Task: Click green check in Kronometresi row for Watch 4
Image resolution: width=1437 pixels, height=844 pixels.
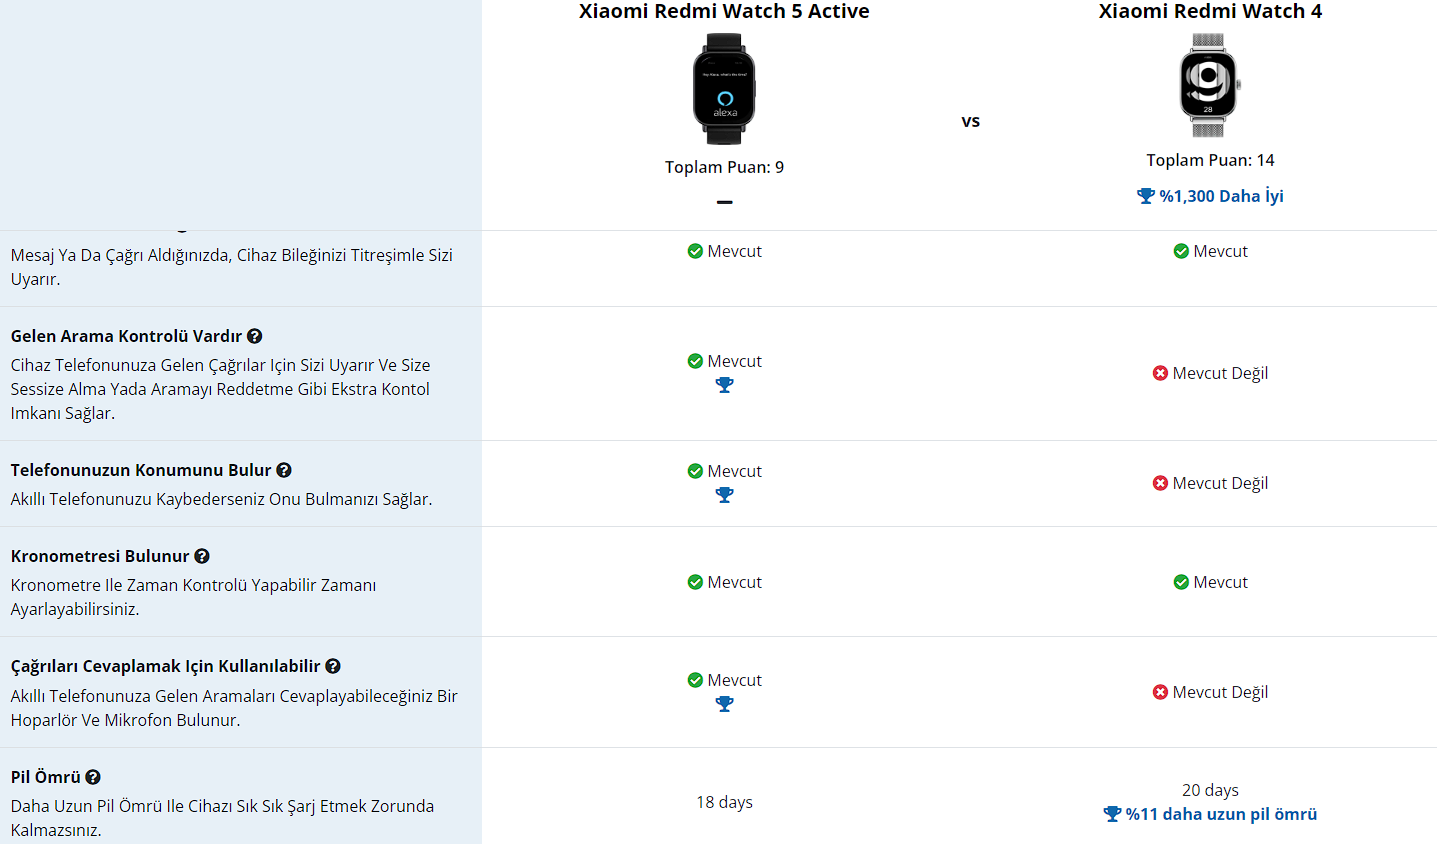Action: click(x=1181, y=582)
